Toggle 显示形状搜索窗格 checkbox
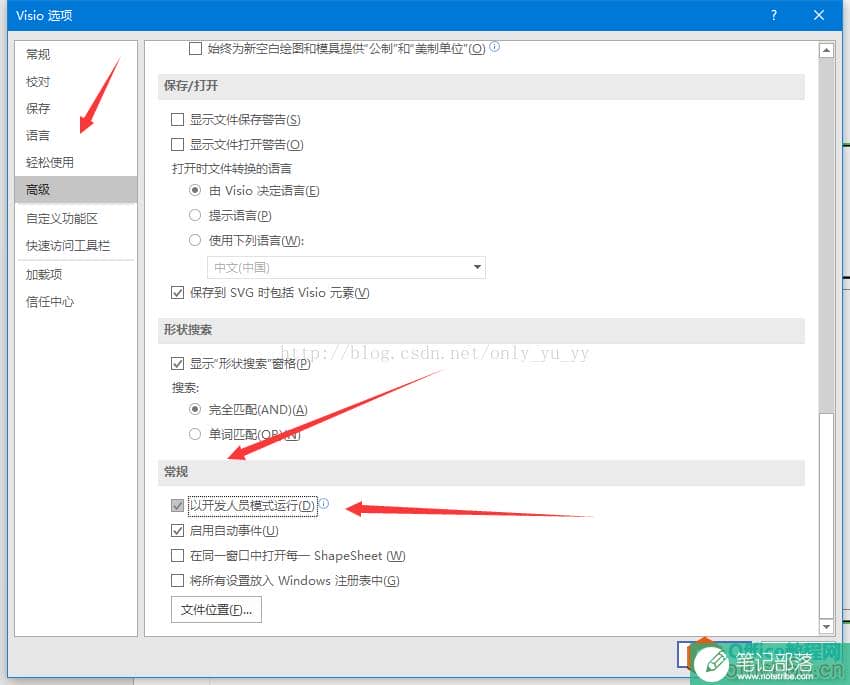Viewport: 850px width, 685px height. (177, 364)
